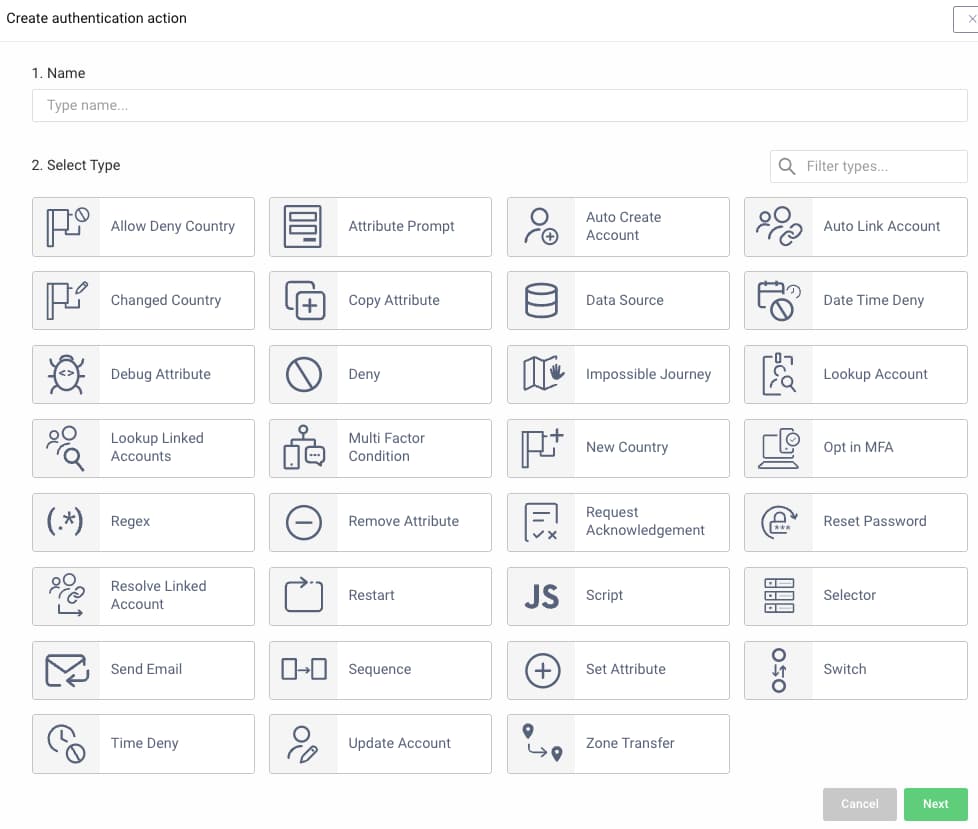
Task: Click the Next button
Action: coord(935,804)
